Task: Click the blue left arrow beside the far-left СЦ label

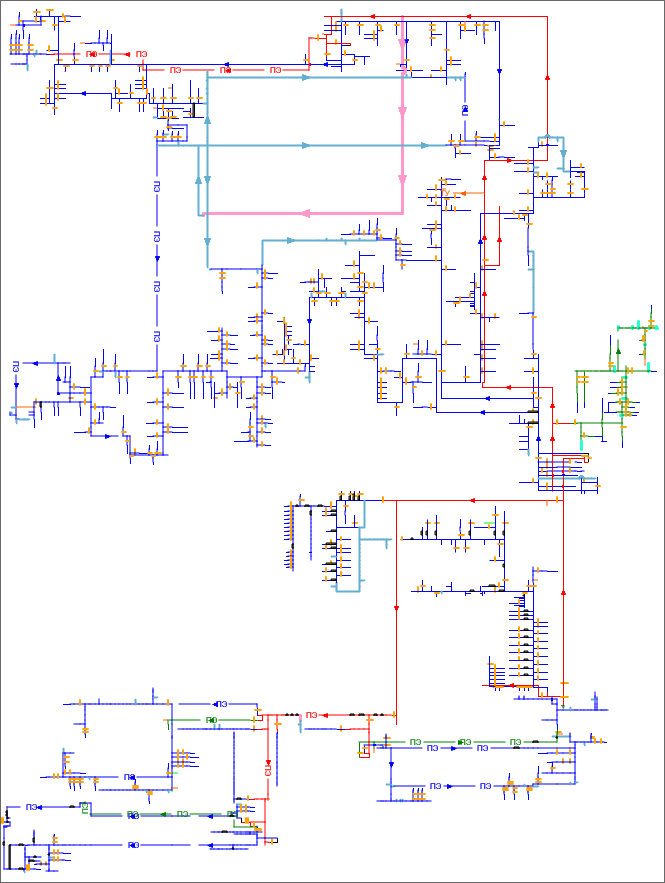Action: pos(34,361)
